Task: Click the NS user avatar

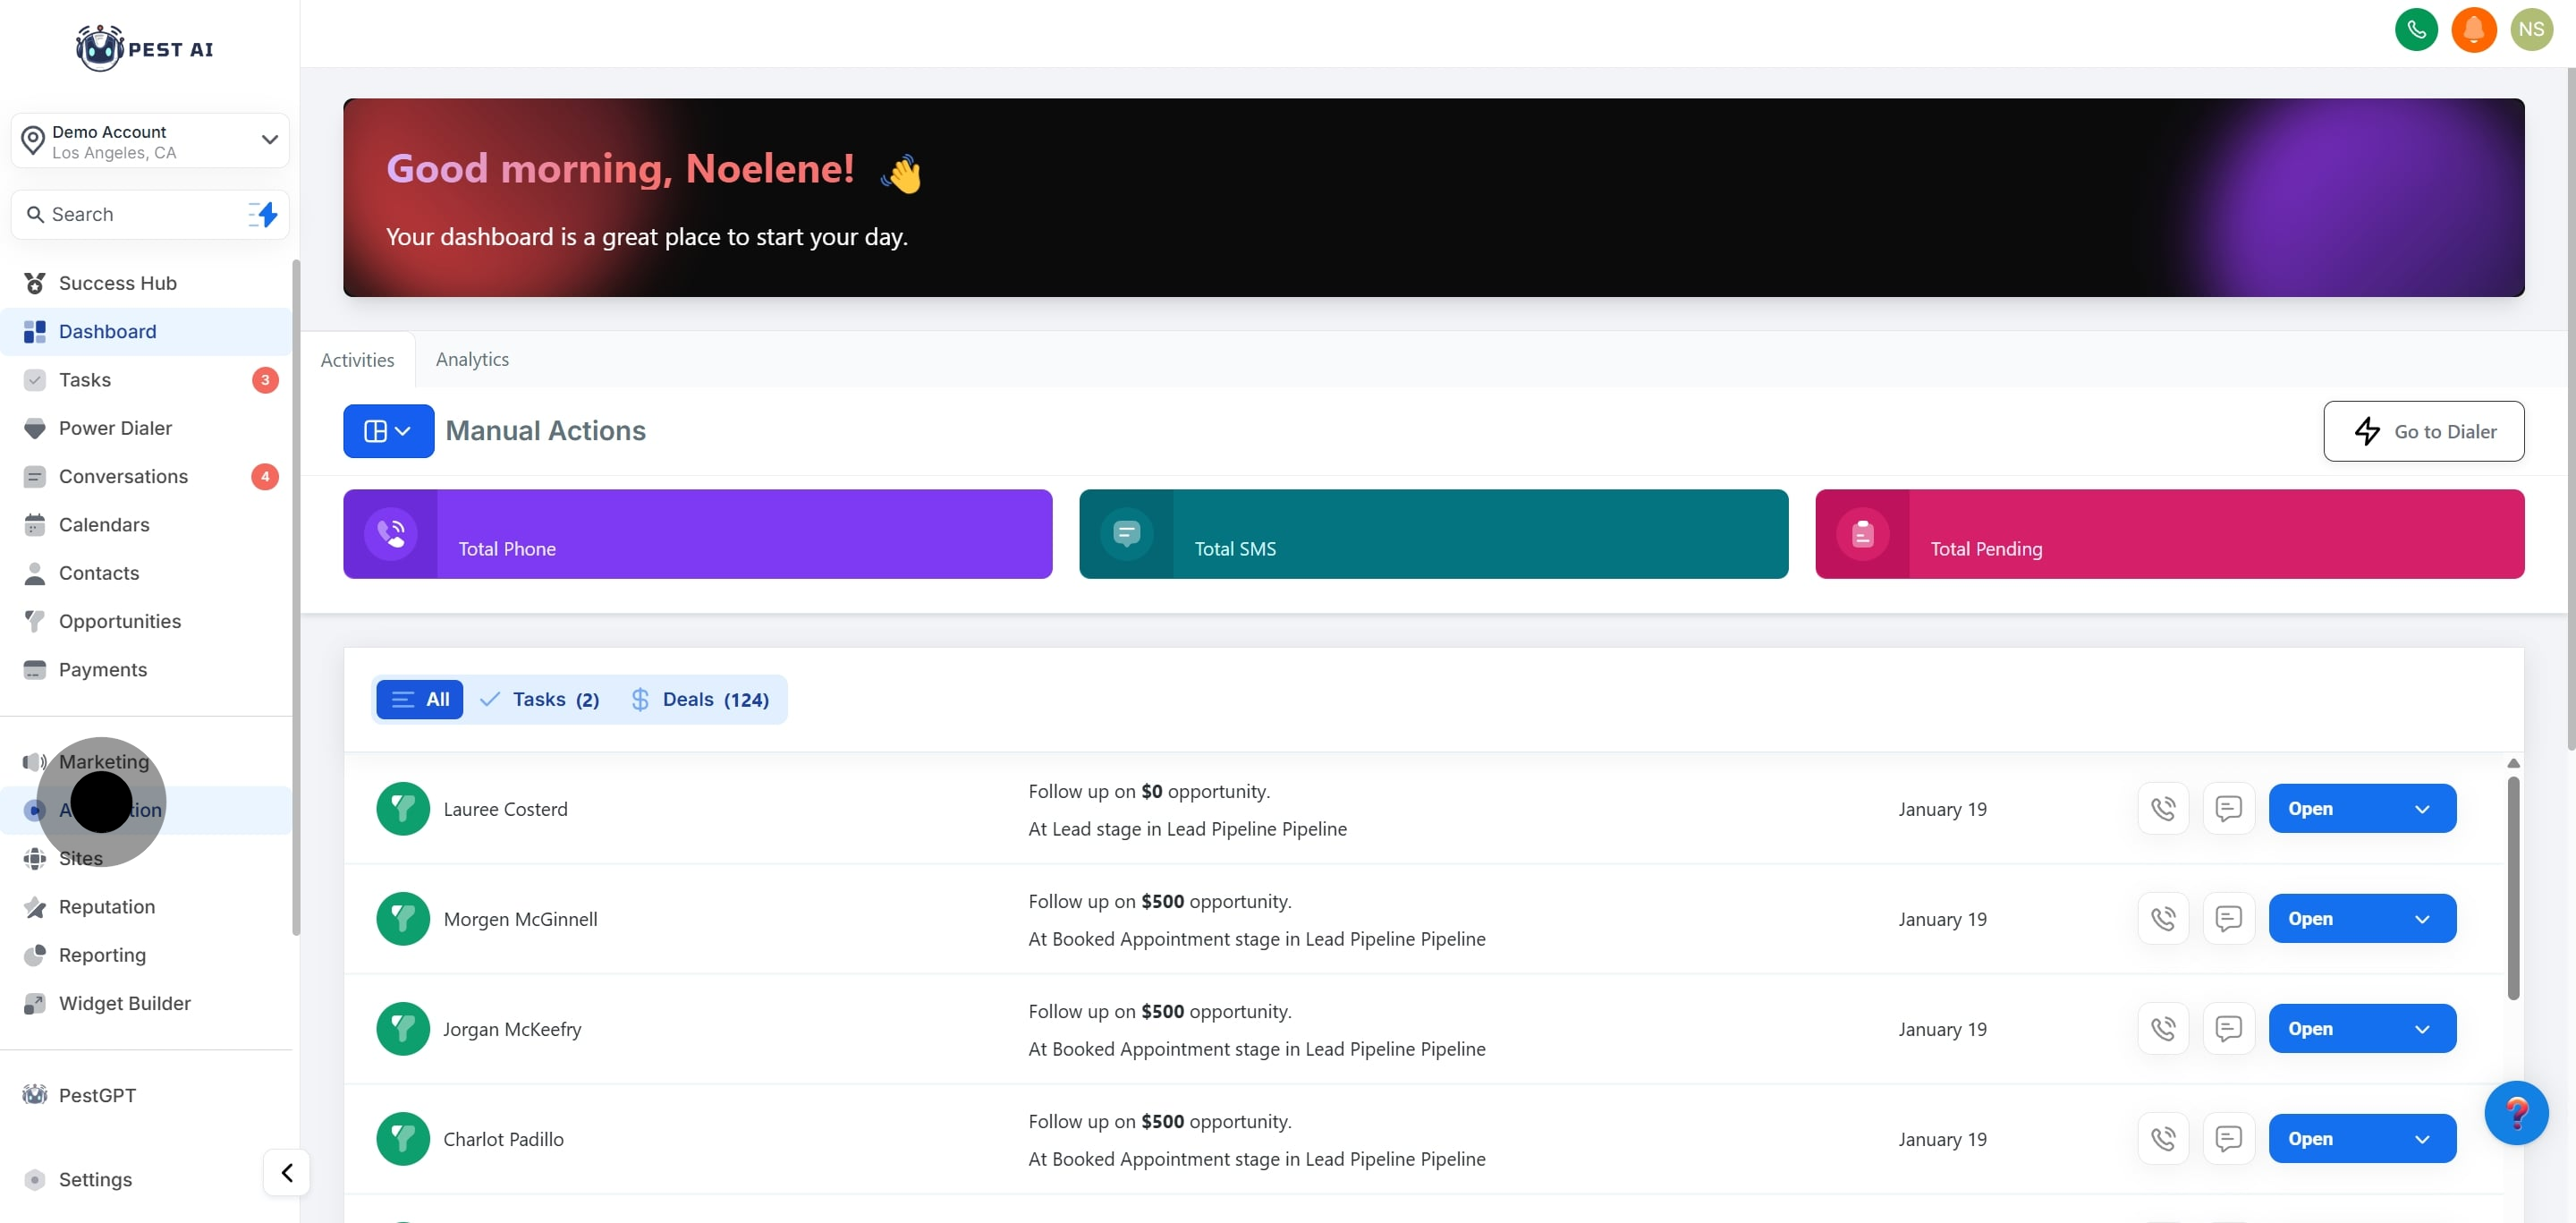Action: (x=2531, y=29)
